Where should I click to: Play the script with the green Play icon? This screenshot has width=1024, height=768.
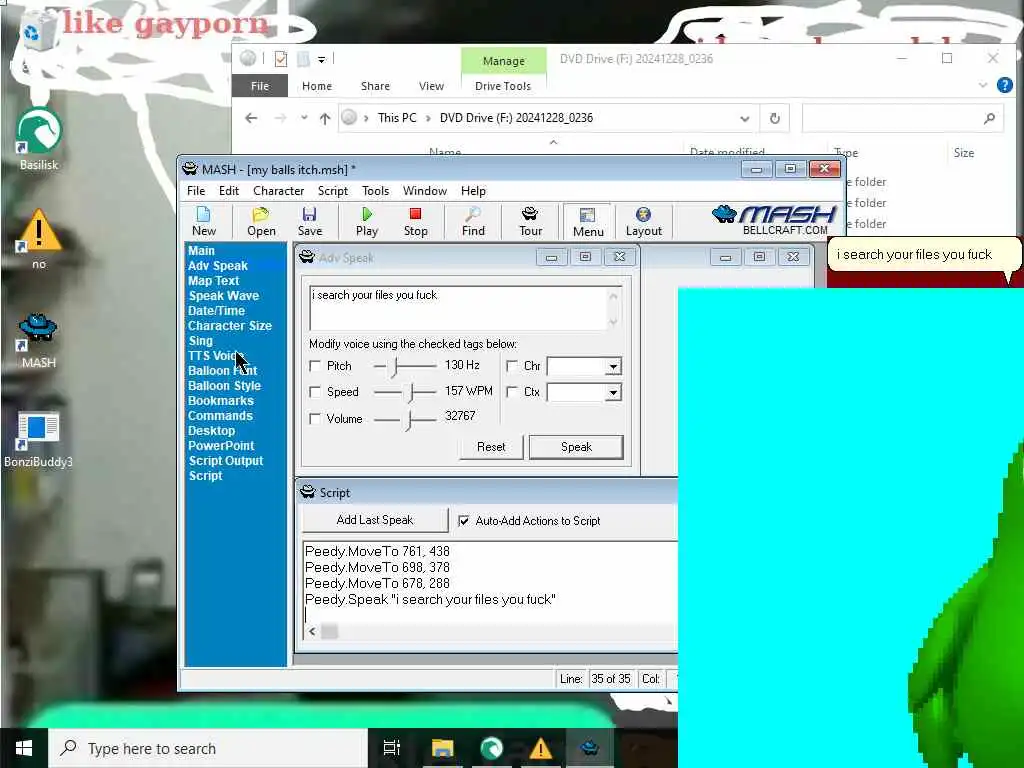click(x=367, y=221)
